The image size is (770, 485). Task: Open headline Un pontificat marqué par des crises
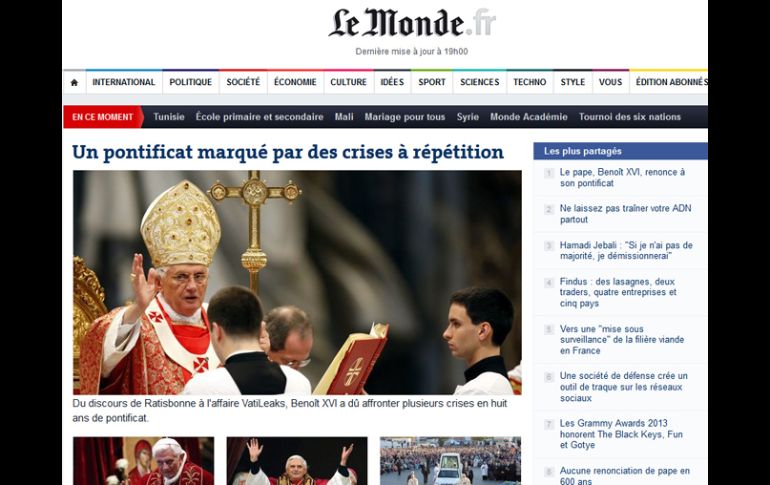coord(288,152)
